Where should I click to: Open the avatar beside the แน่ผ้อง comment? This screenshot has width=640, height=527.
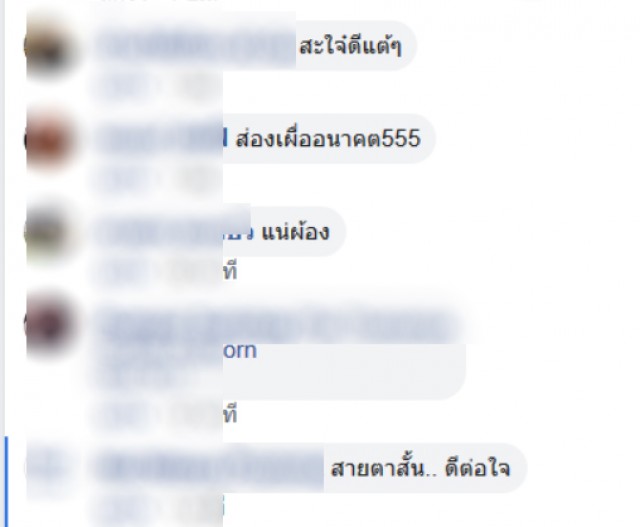[48, 232]
